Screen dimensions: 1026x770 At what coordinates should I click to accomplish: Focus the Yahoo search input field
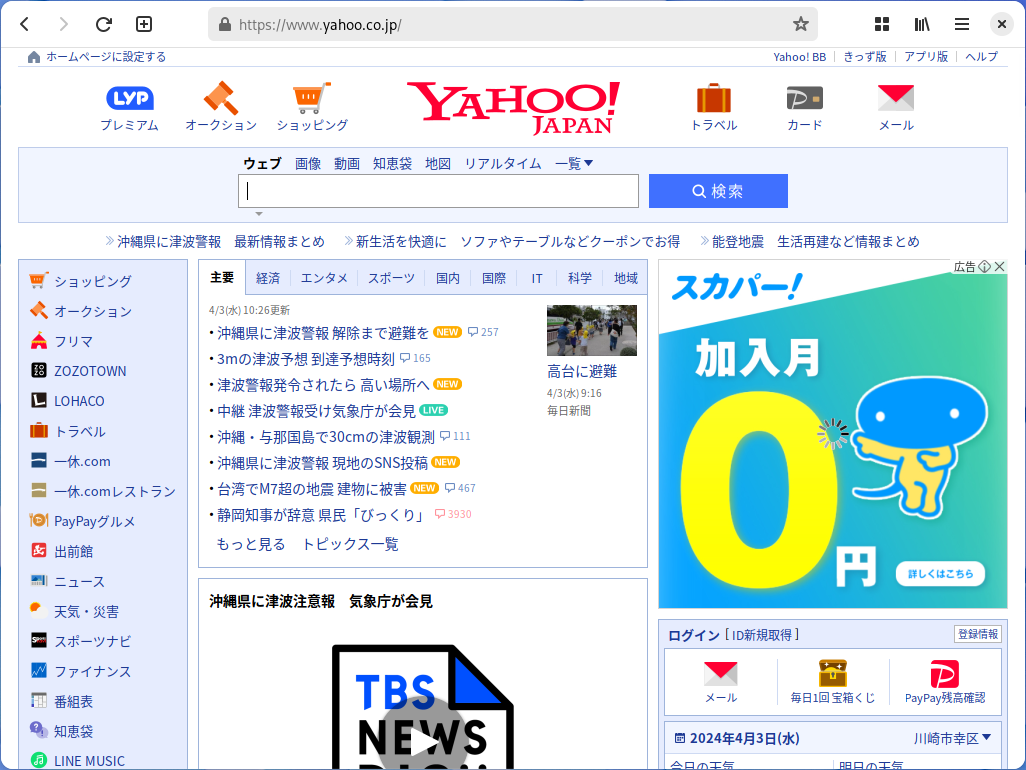(x=438, y=191)
